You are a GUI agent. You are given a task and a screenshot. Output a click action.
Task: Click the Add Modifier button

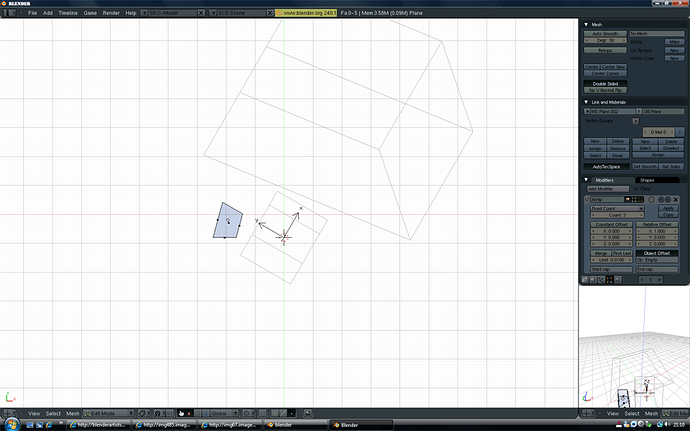pyautogui.click(x=608, y=188)
